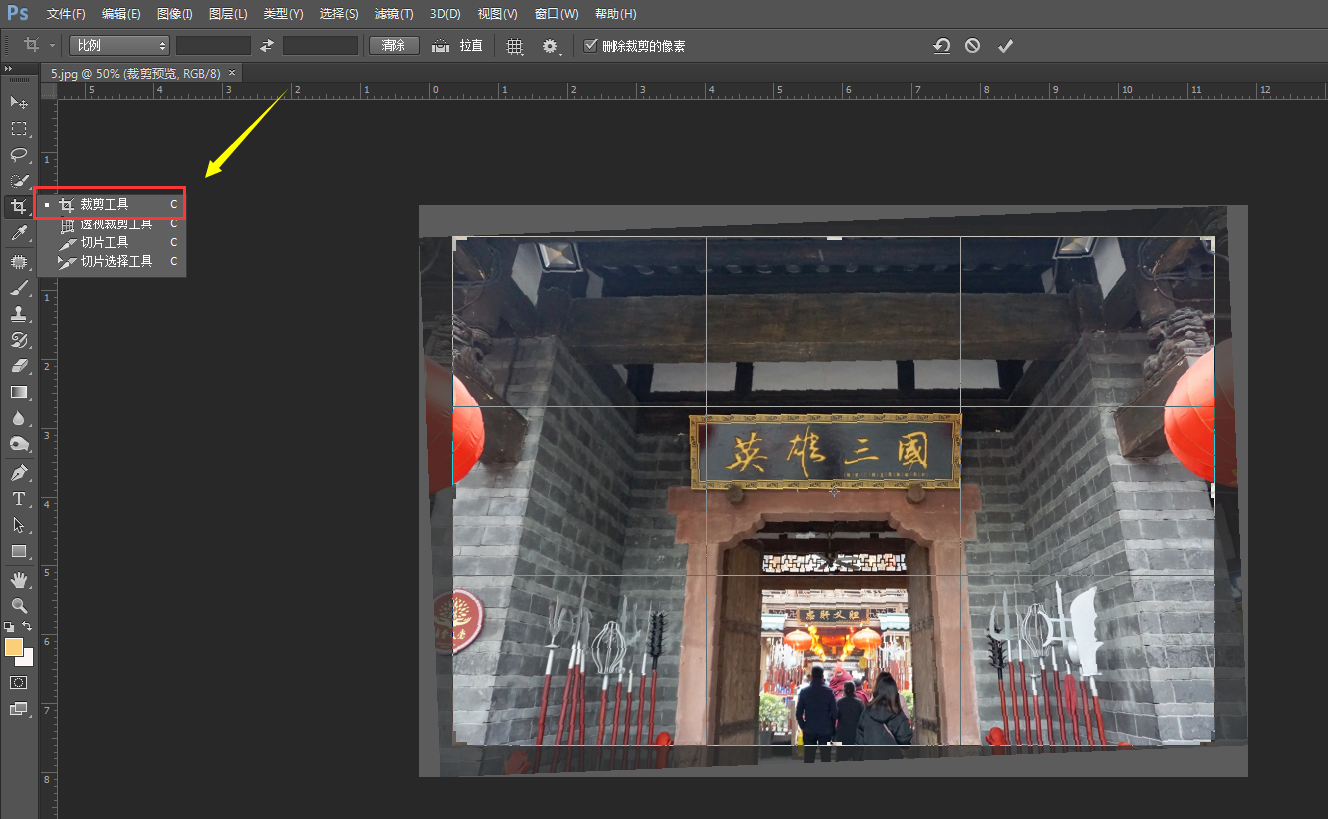1328x819 pixels.
Task: Select the Eyedropper tool
Action: (18, 233)
